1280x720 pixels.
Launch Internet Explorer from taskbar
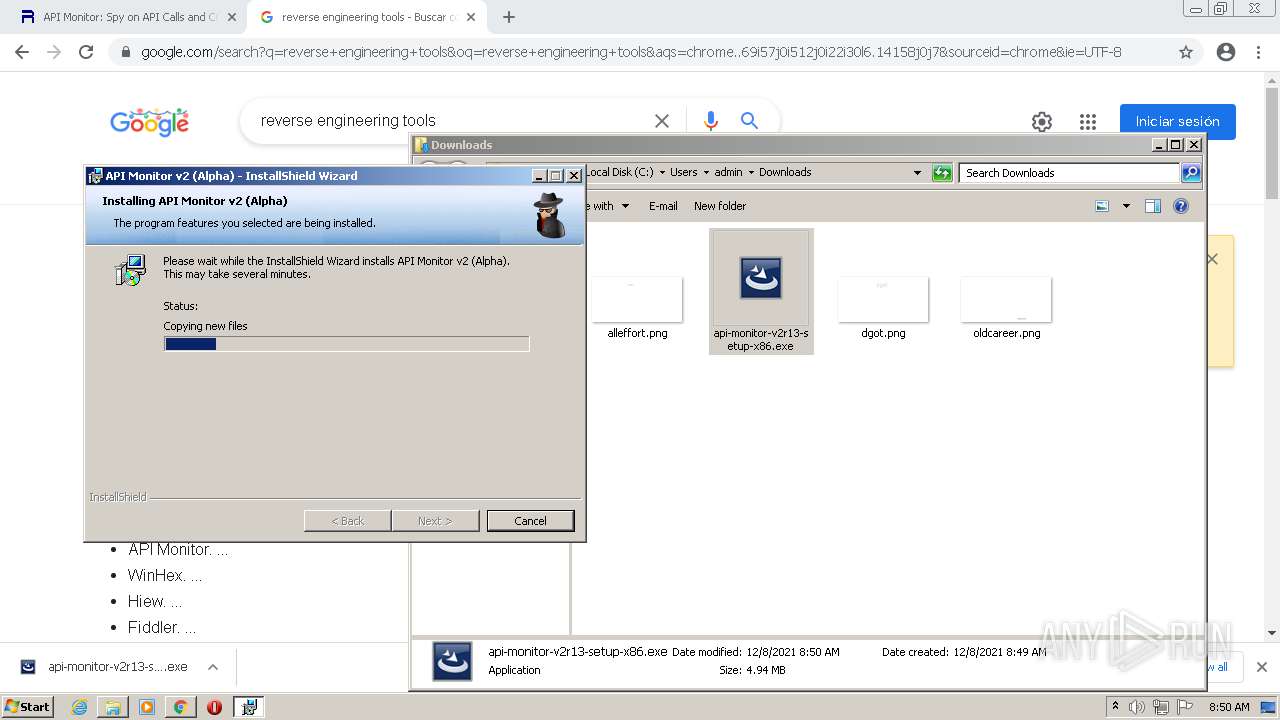[80, 707]
